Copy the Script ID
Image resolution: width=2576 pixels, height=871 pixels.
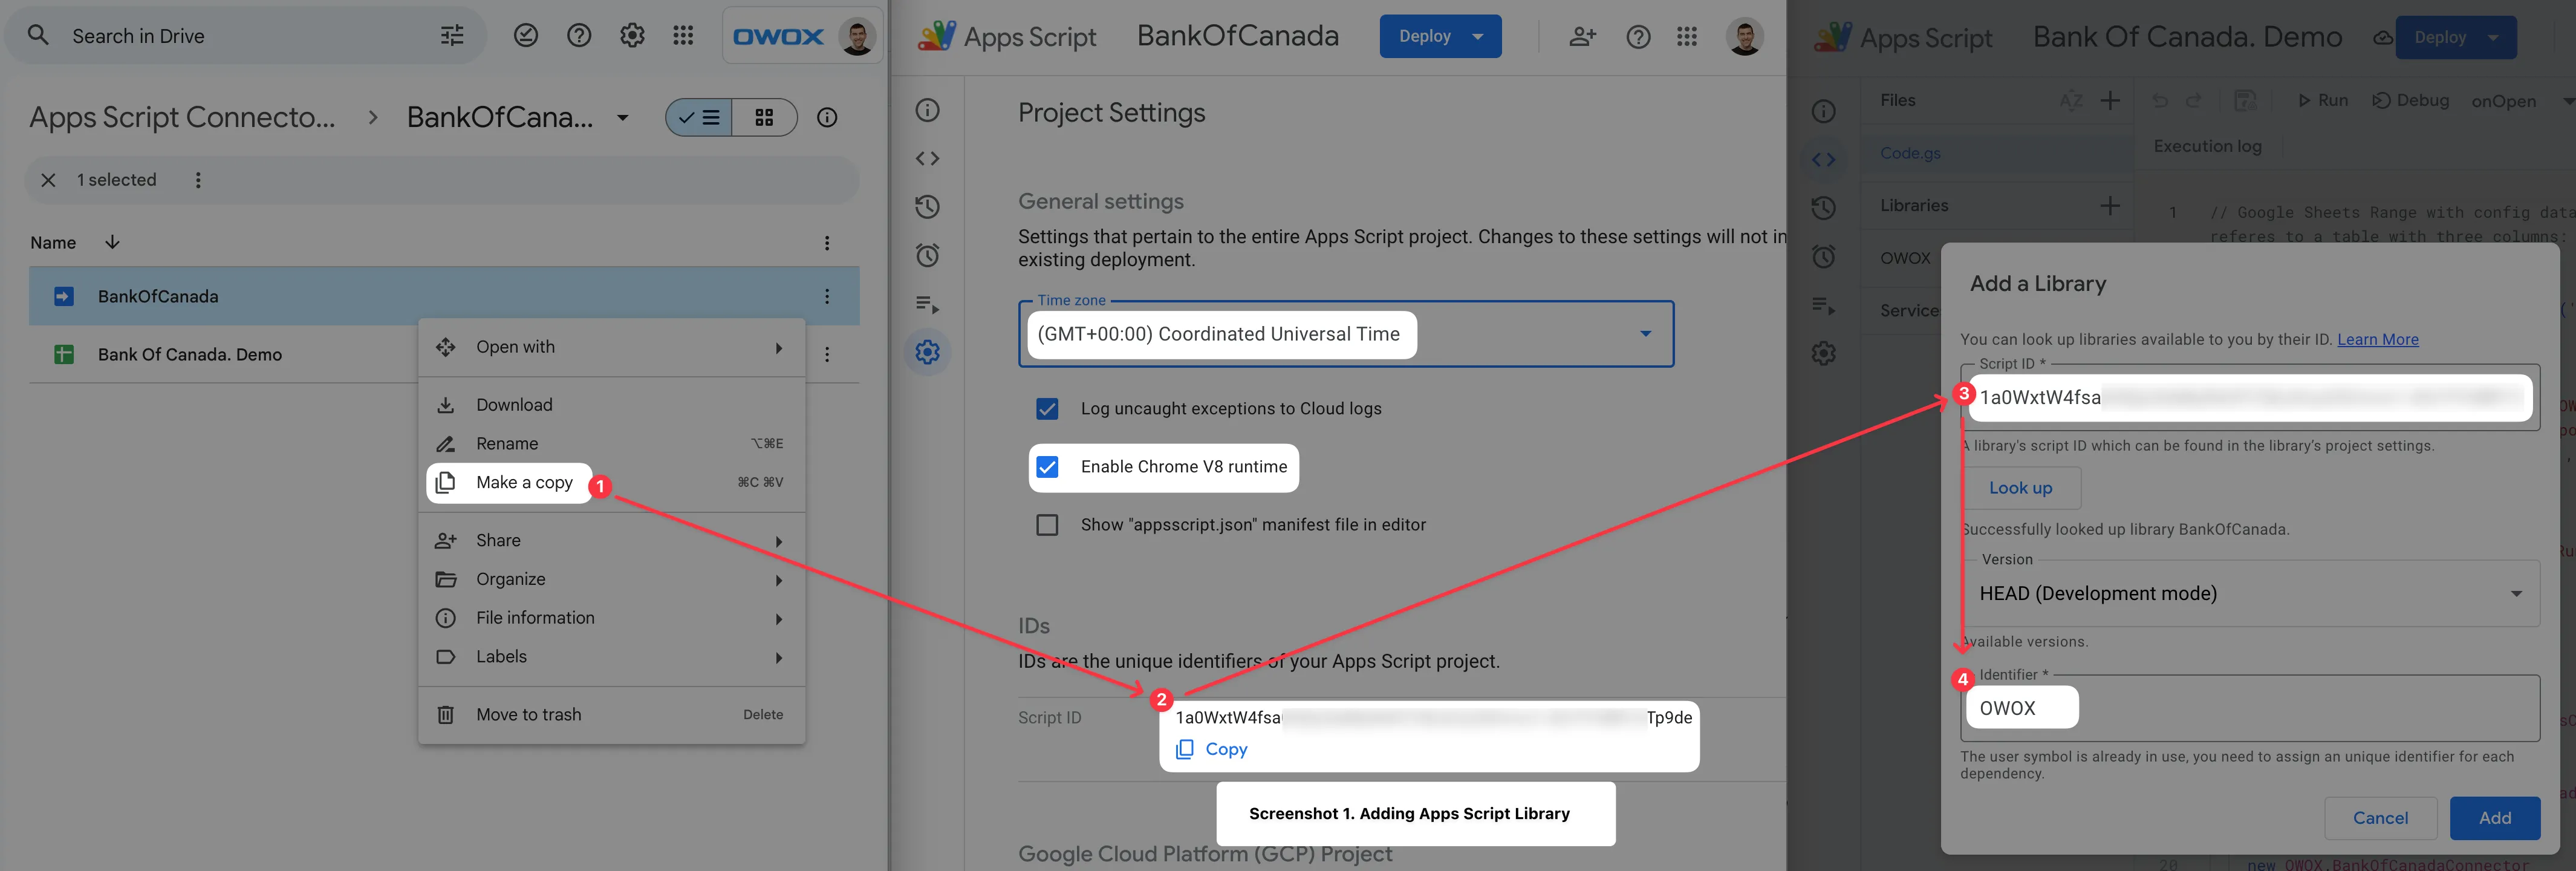[1212, 749]
